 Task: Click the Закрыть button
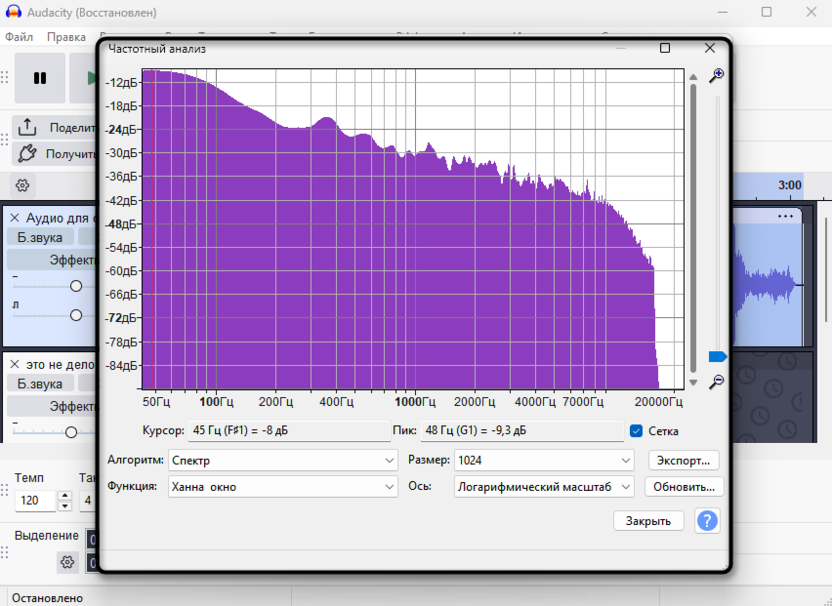648,521
